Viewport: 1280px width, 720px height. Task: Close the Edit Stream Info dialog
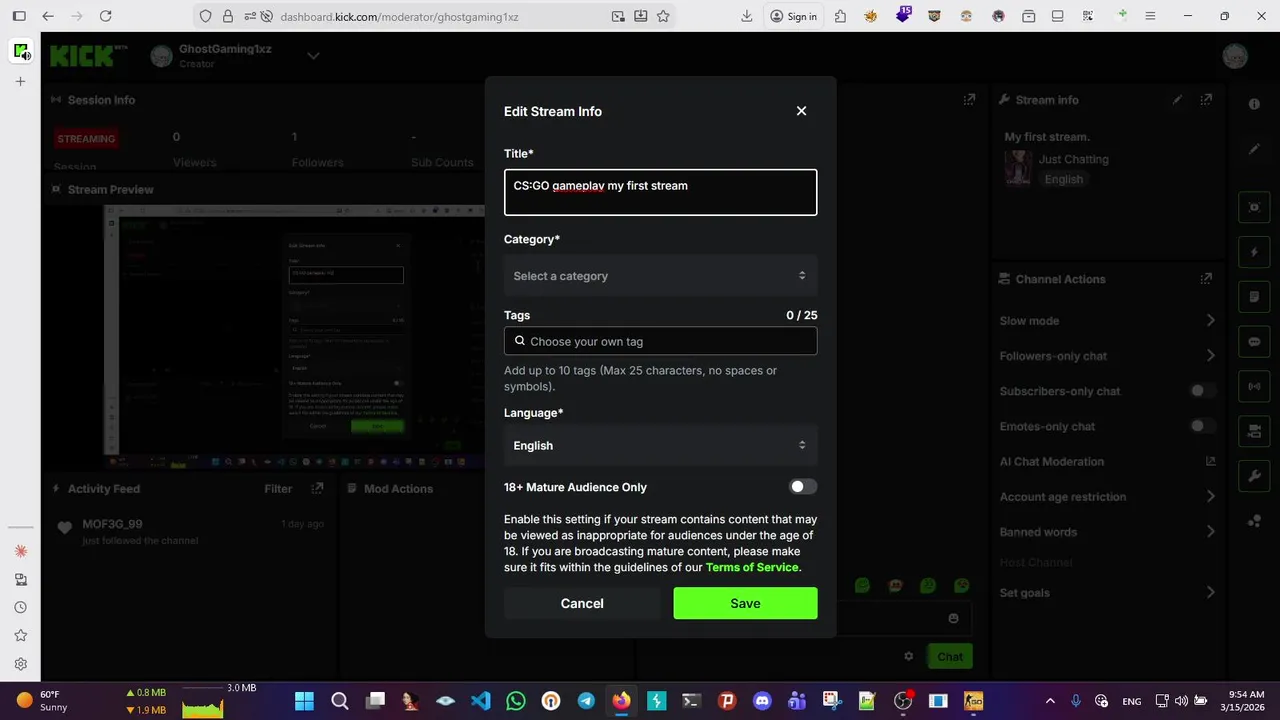click(801, 111)
